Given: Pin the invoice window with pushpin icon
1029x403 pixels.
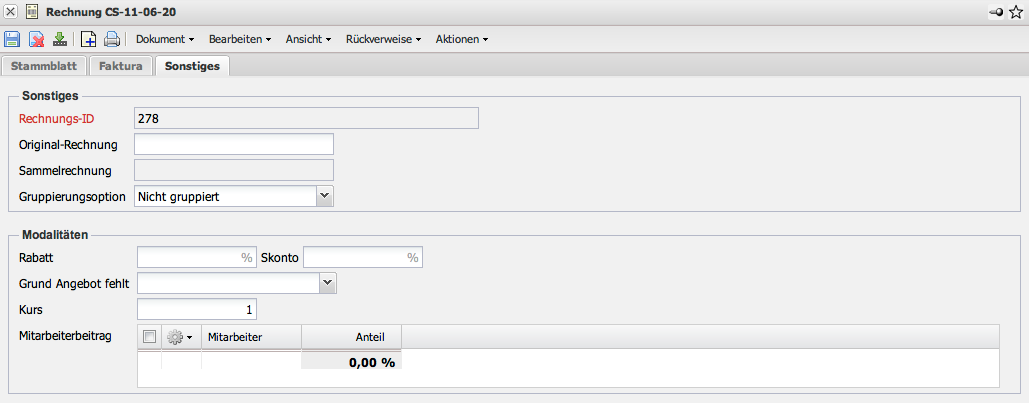Looking at the screenshot, I should coord(997,11).
